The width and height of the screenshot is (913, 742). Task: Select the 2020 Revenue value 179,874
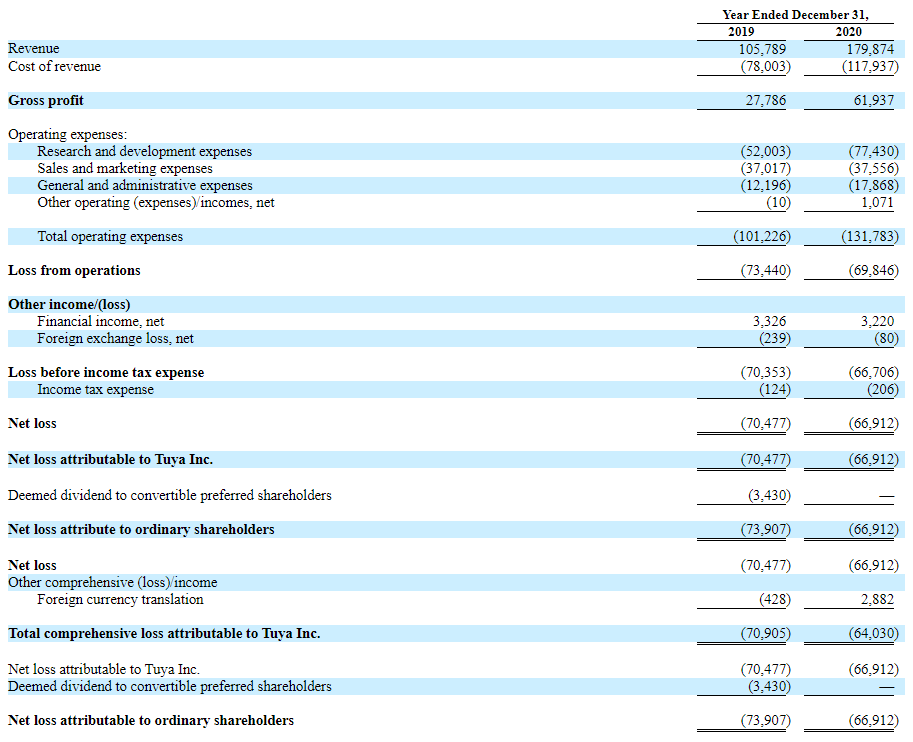pyautogui.click(x=869, y=49)
